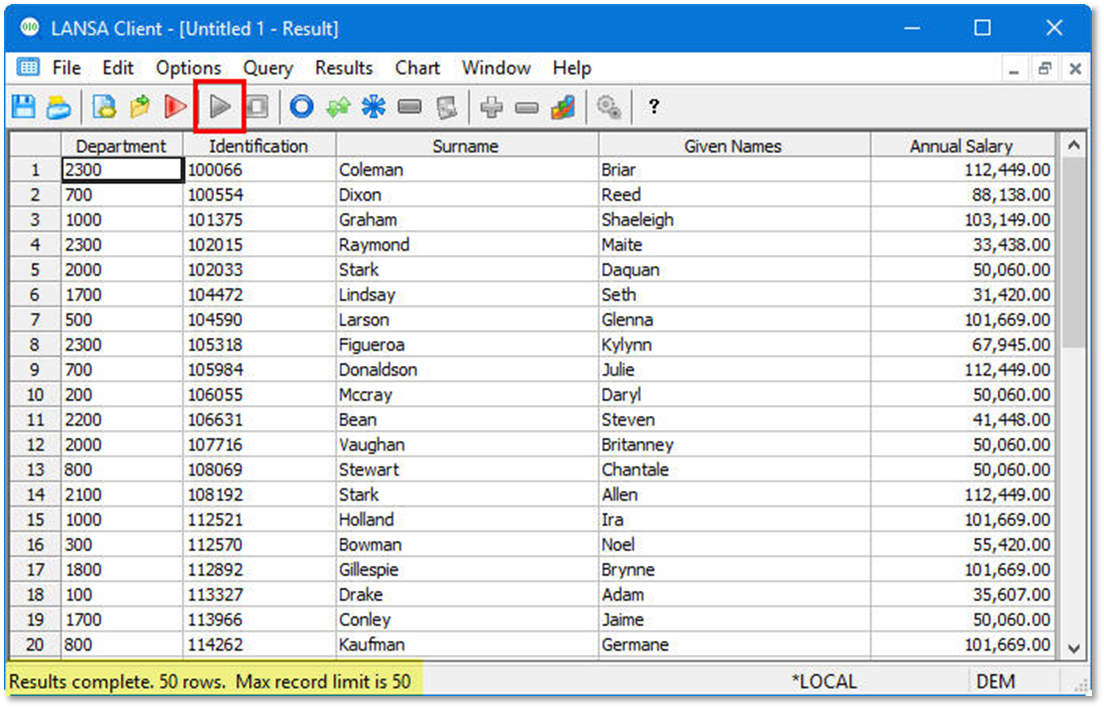The image size is (1104, 708).
Task: Click the gray plus toolbar icon
Action: tap(491, 107)
